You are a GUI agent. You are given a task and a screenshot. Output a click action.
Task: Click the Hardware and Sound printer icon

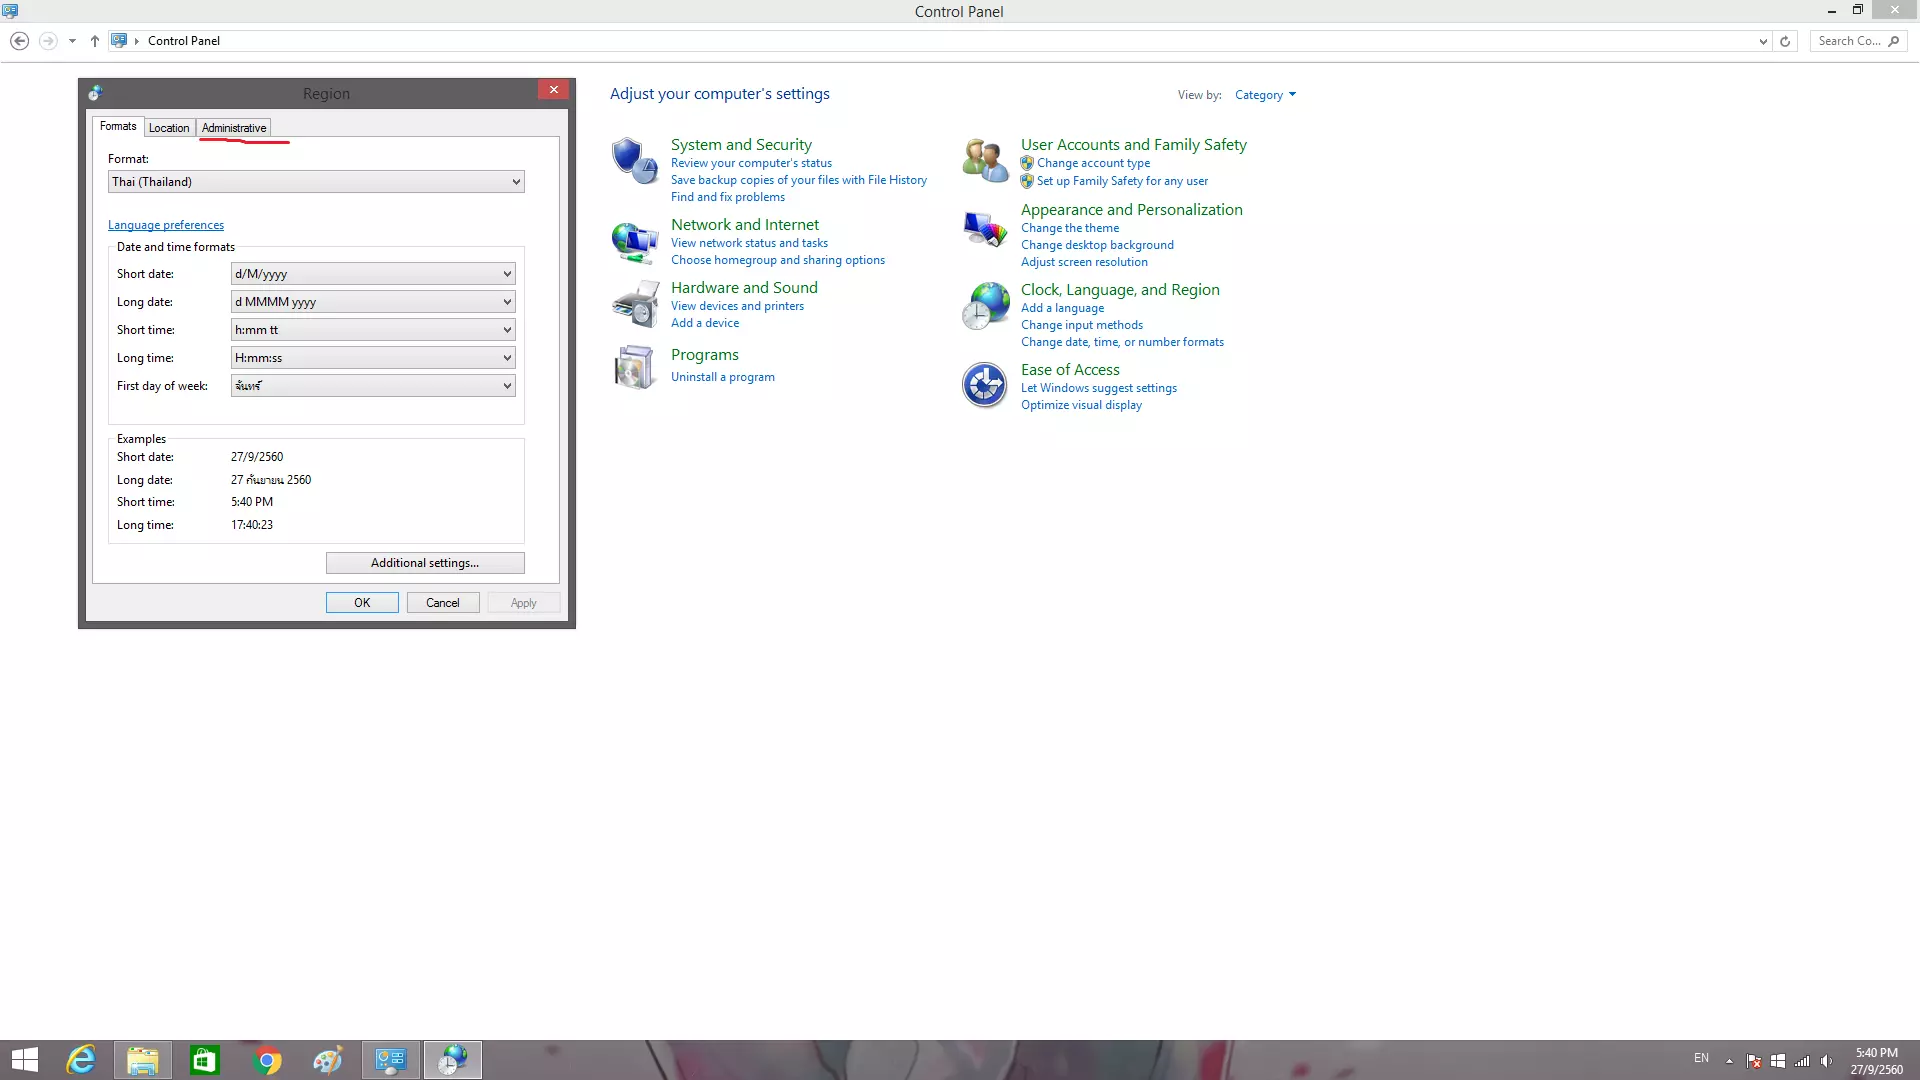click(x=634, y=305)
